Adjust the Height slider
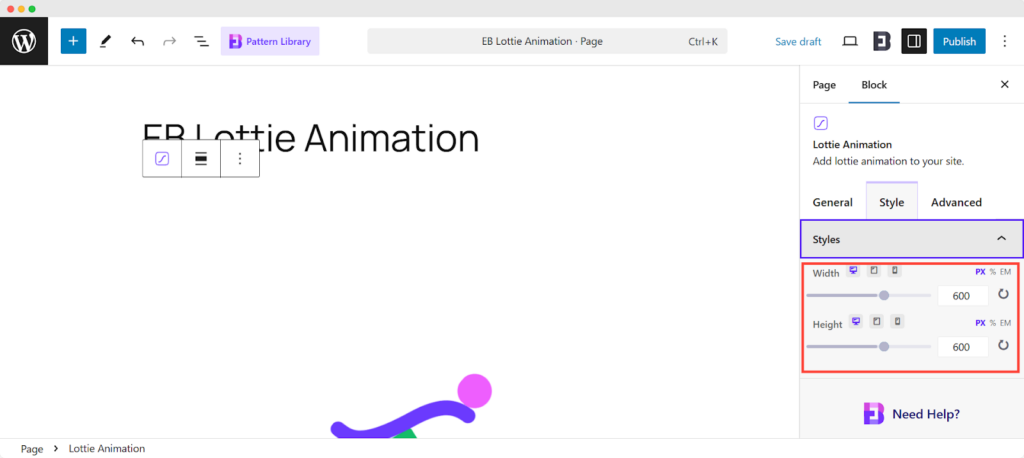 pos(869,346)
